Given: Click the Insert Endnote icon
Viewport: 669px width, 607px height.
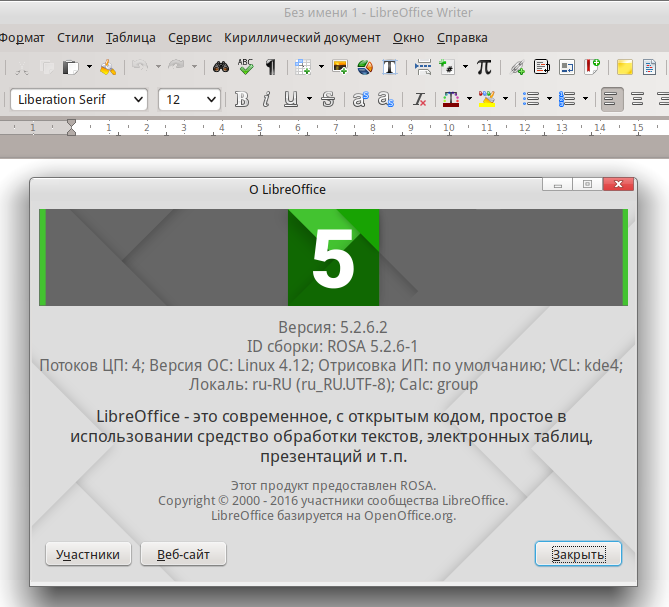Looking at the screenshot, I should click(567, 67).
